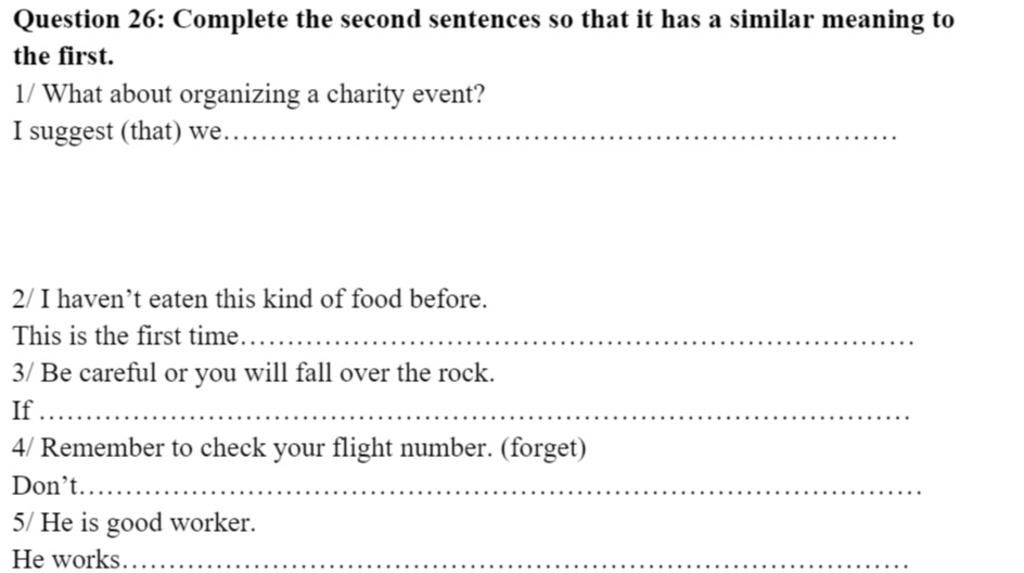Click the words "the first." in heading
Screen dimensions: 1024x573
tap(63, 56)
